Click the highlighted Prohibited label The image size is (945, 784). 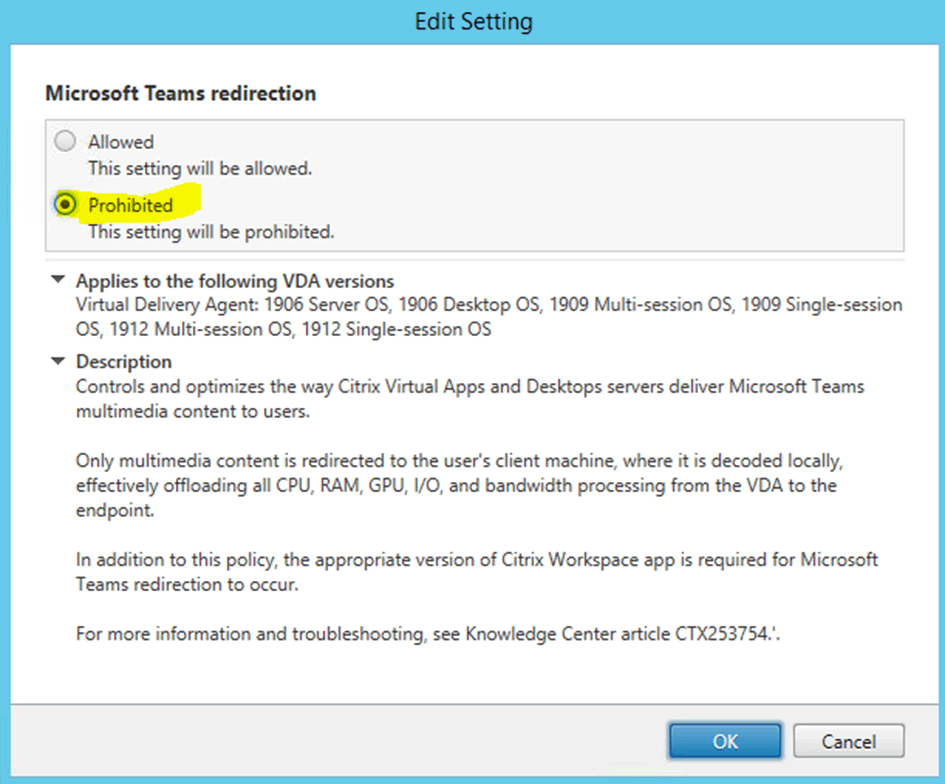(130, 205)
